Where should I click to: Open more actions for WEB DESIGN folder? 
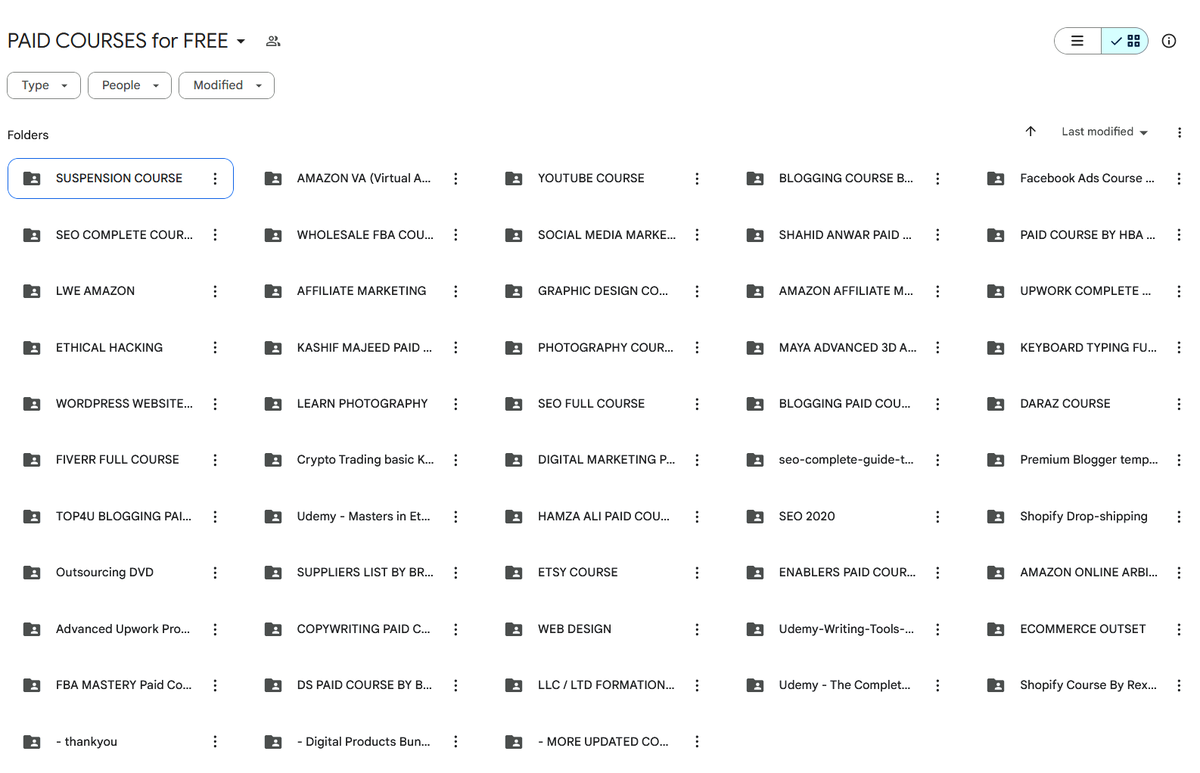tap(697, 629)
